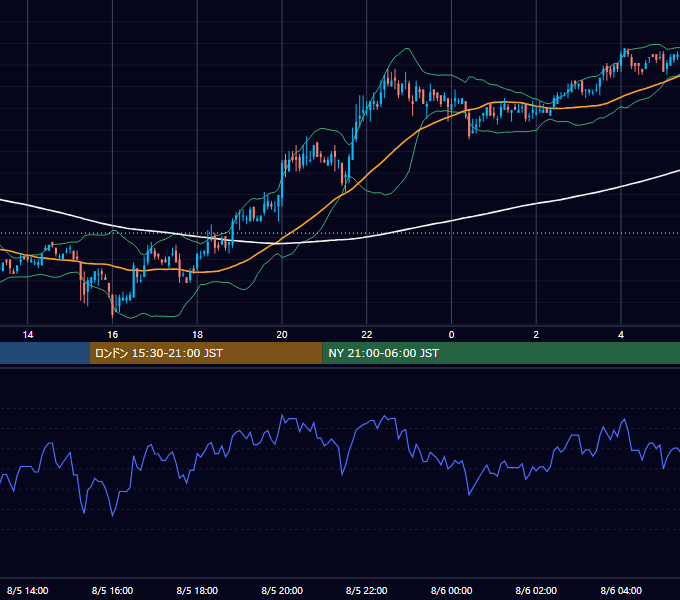This screenshot has height=600, width=680.
Task: Click the 16 hour axis label
Action: click(x=112, y=335)
